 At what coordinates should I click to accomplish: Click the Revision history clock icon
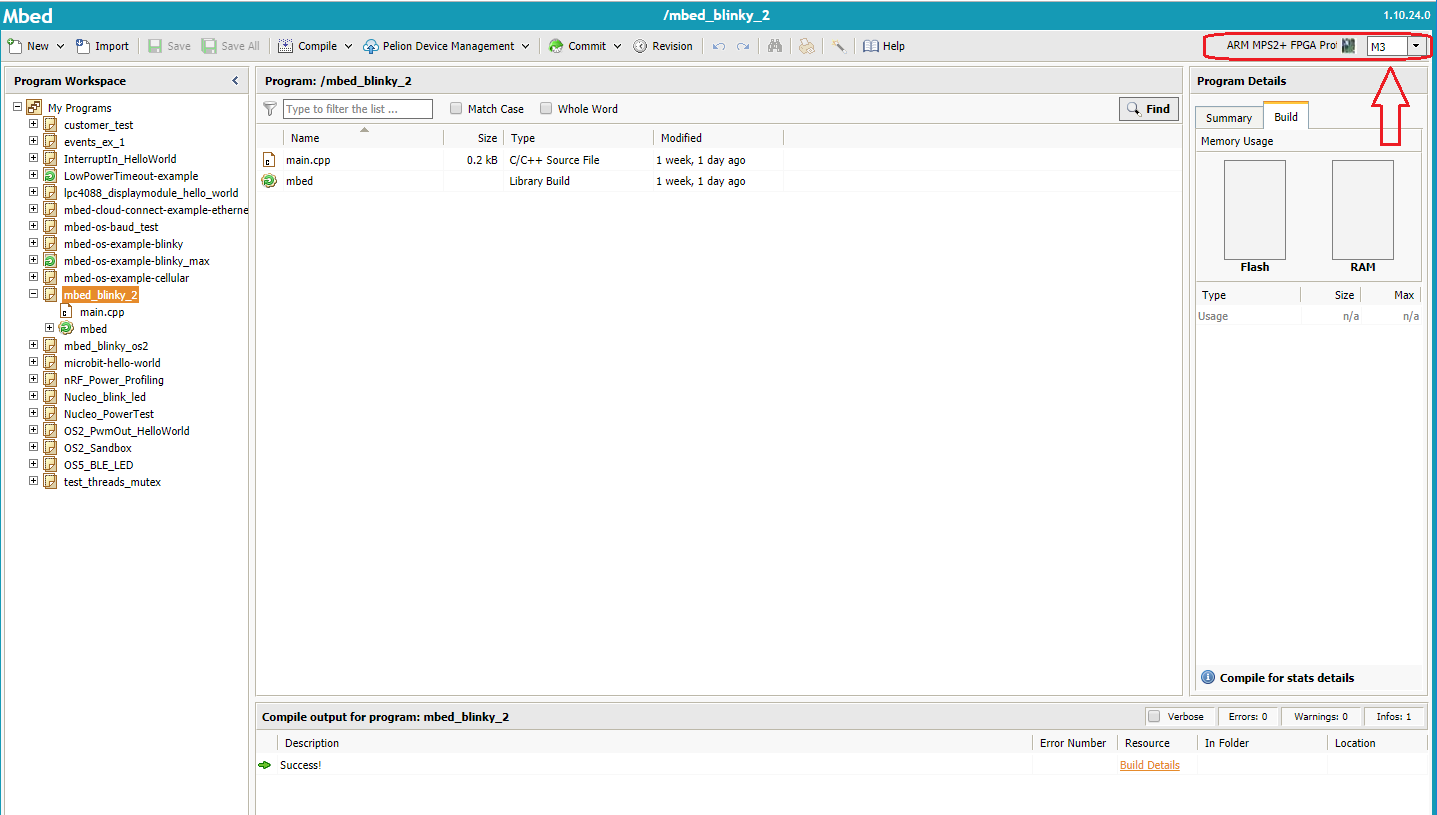[640, 46]
